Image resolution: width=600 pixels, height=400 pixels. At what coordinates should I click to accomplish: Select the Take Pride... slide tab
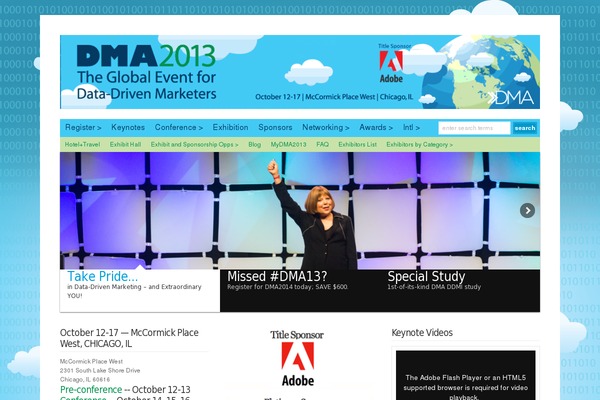(140, 291)
